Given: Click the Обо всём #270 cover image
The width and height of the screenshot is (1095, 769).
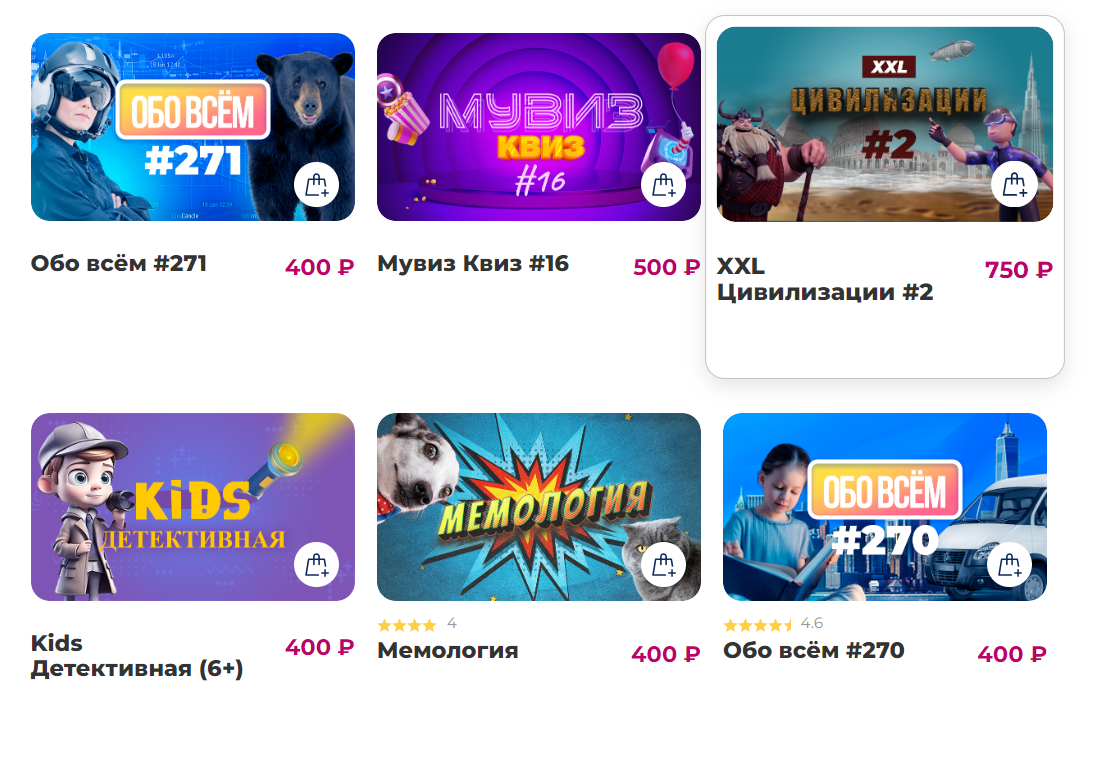Looking at the screenshot, I should pos(885,507).
